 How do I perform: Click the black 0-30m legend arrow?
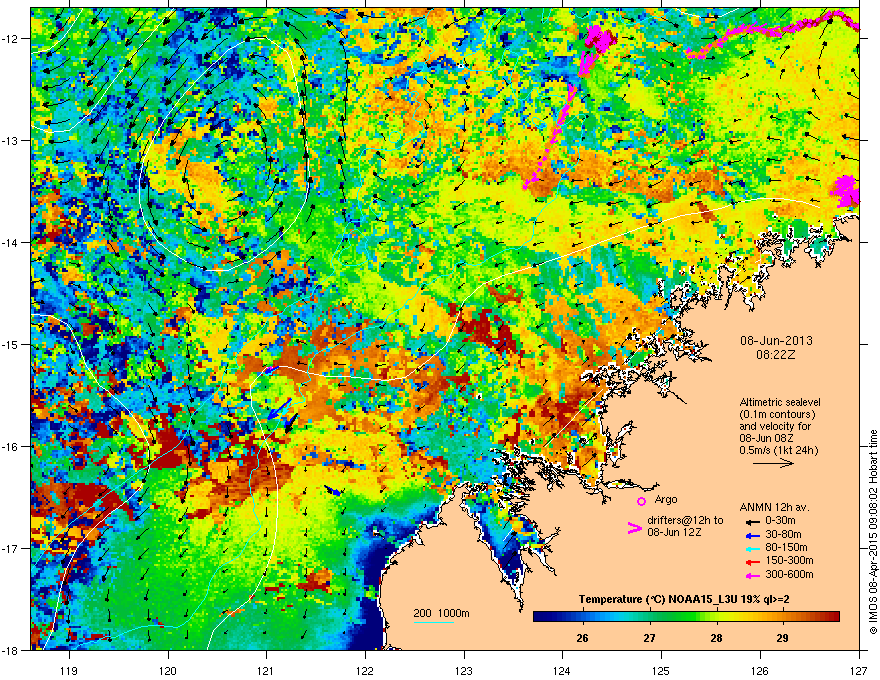752,521
